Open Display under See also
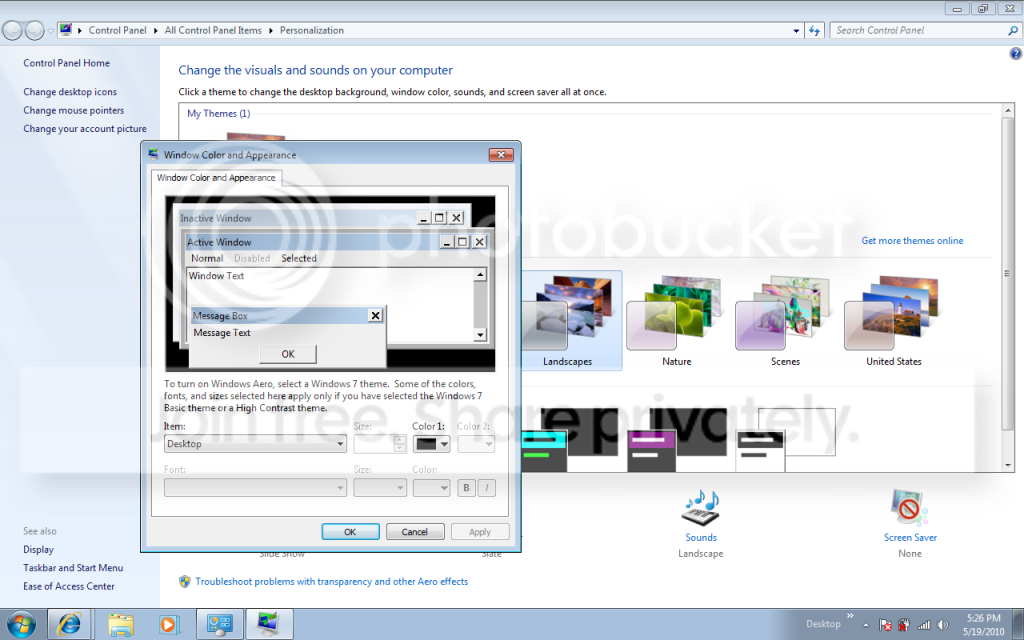 (39, 549)
